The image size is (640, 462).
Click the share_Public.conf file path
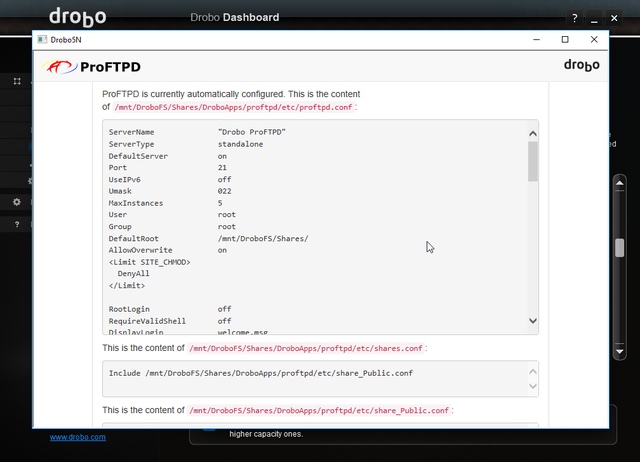(x=319, y=411)
